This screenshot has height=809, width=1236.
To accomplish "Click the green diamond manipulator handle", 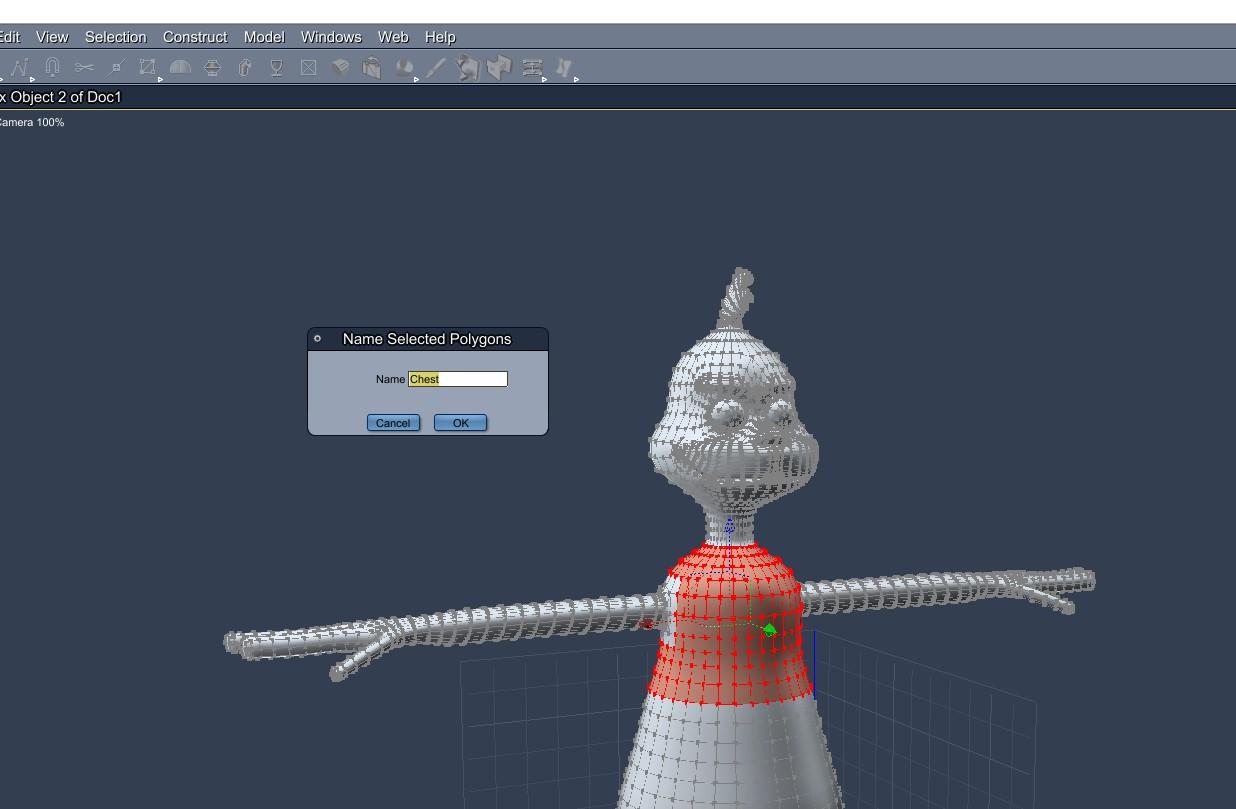I will [770, 630].
